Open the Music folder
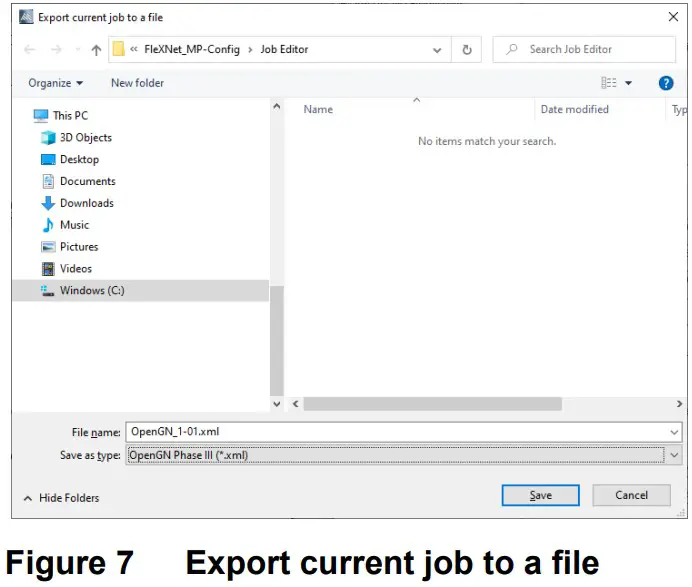Image resolution: width=692 pixels, height=587 pixels. tap(75, 225)
